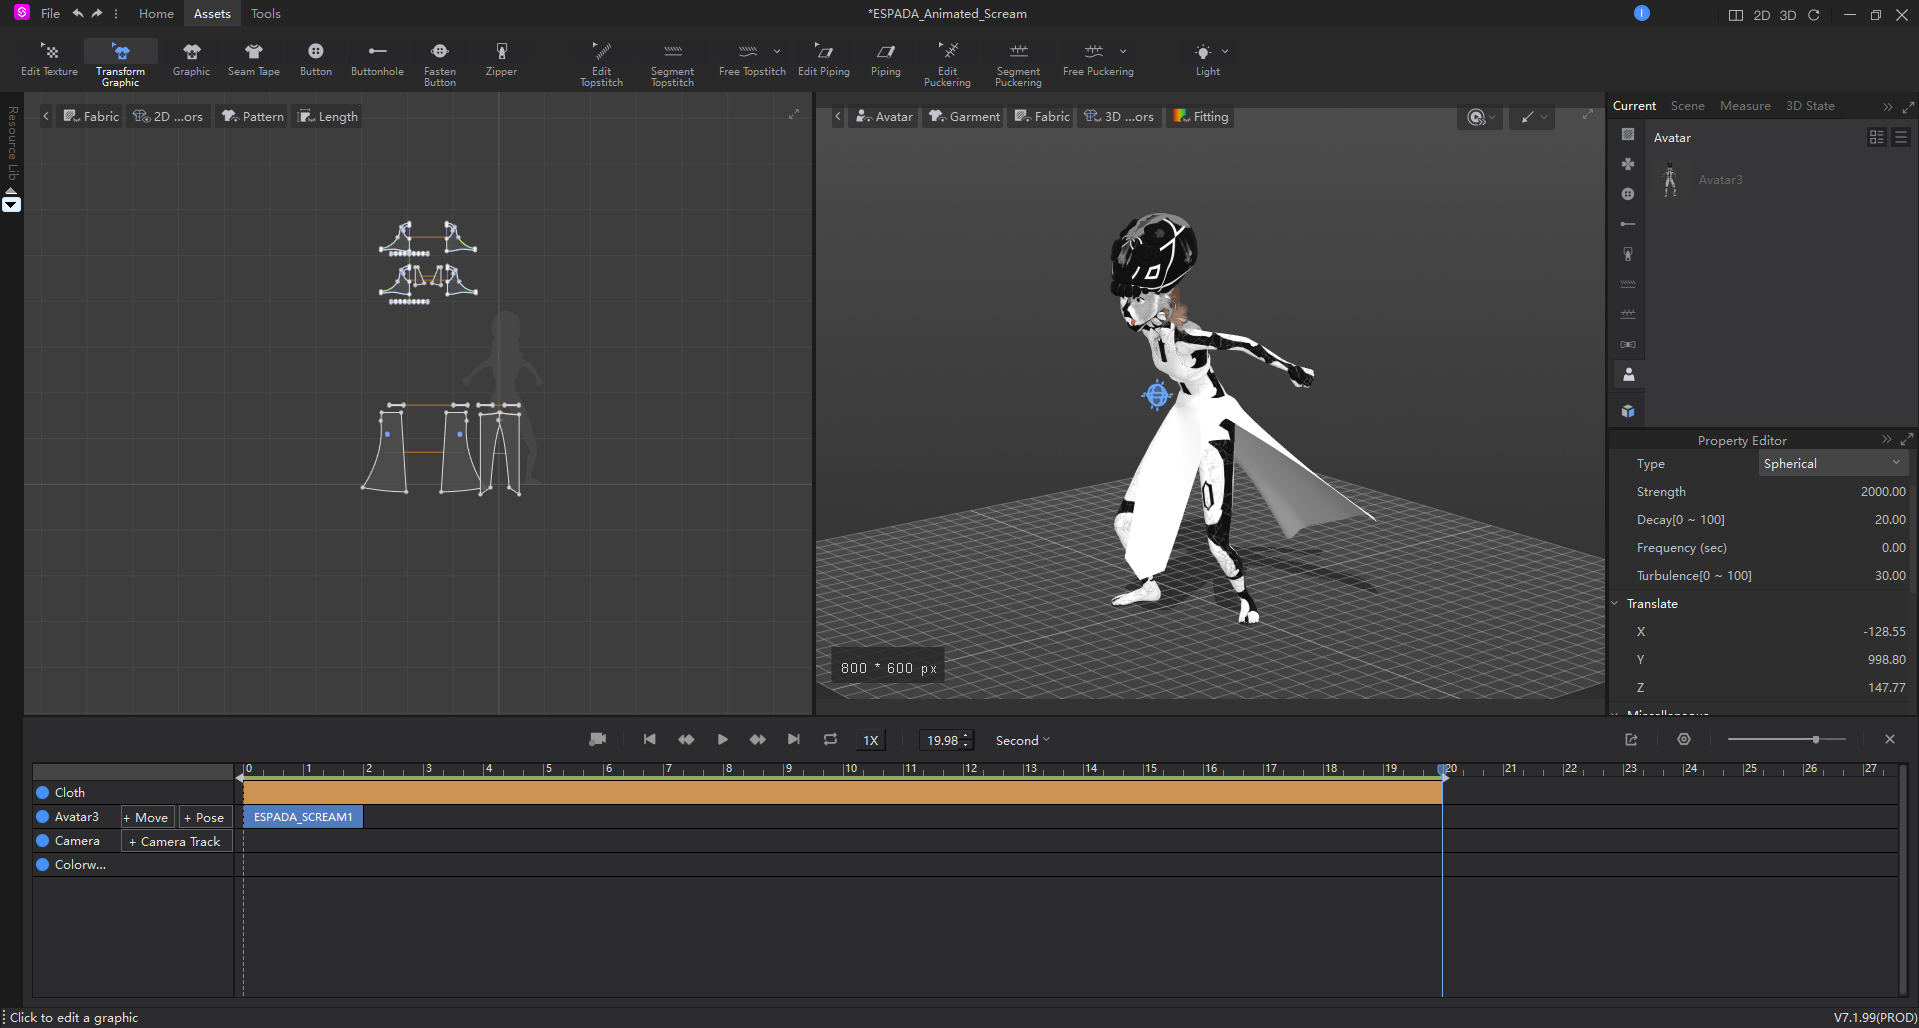Open Fitting options in 3D view
Screen dimensions: 1919x1028
[x=1201, y=116]
